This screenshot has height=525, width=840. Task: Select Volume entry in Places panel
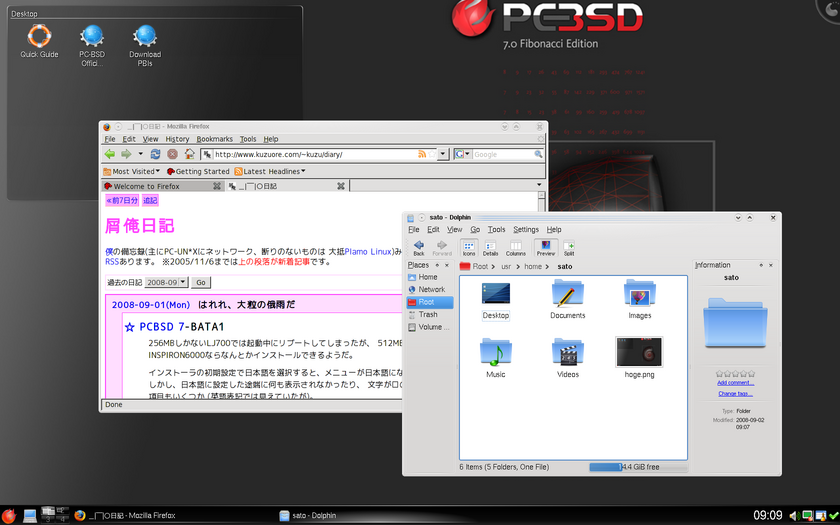430,327
